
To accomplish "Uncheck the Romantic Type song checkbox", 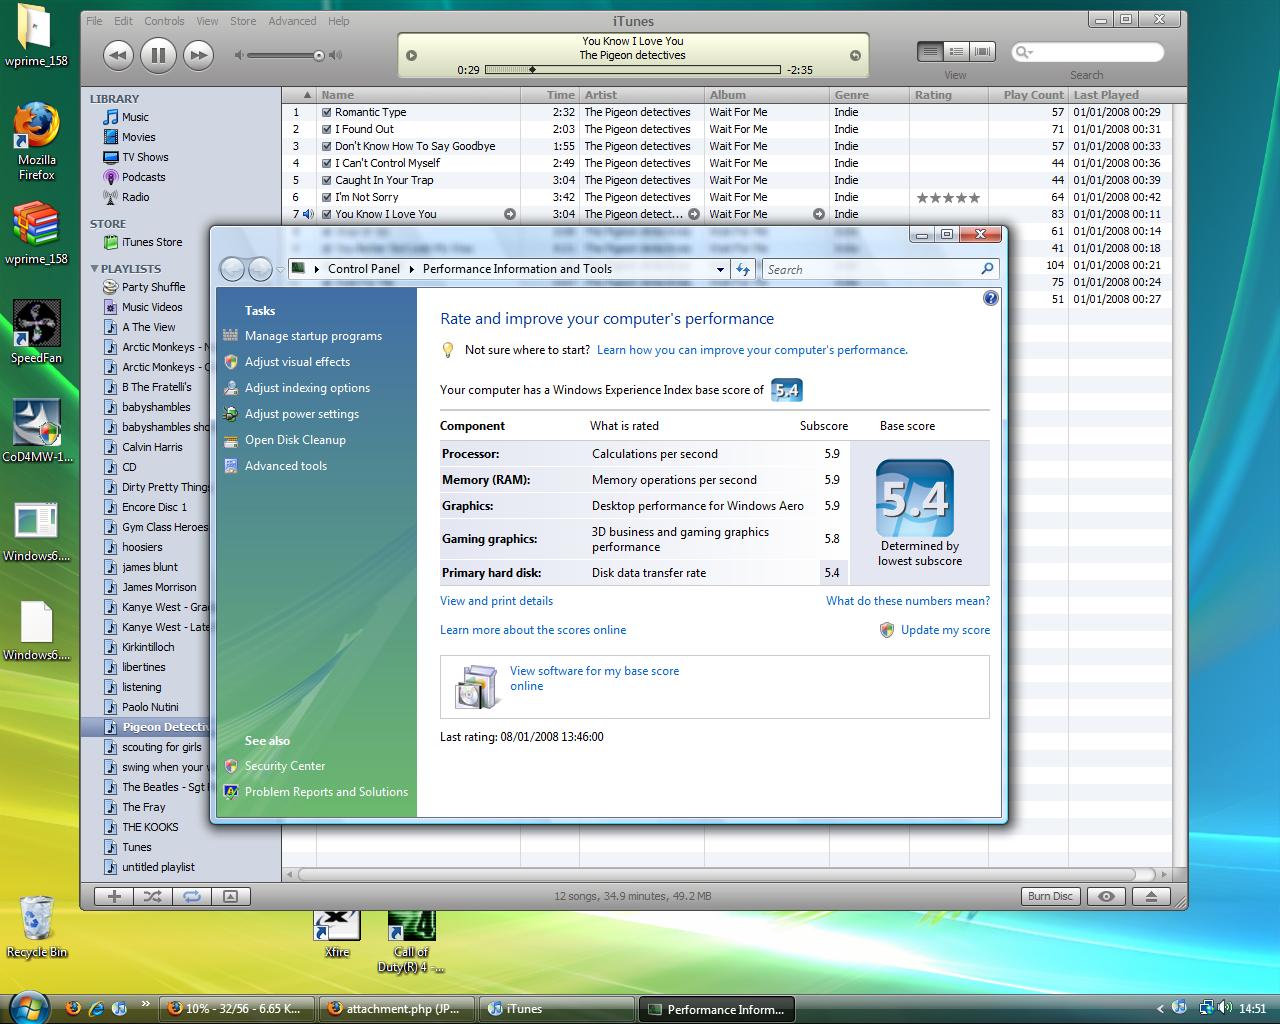I will 326,112.
